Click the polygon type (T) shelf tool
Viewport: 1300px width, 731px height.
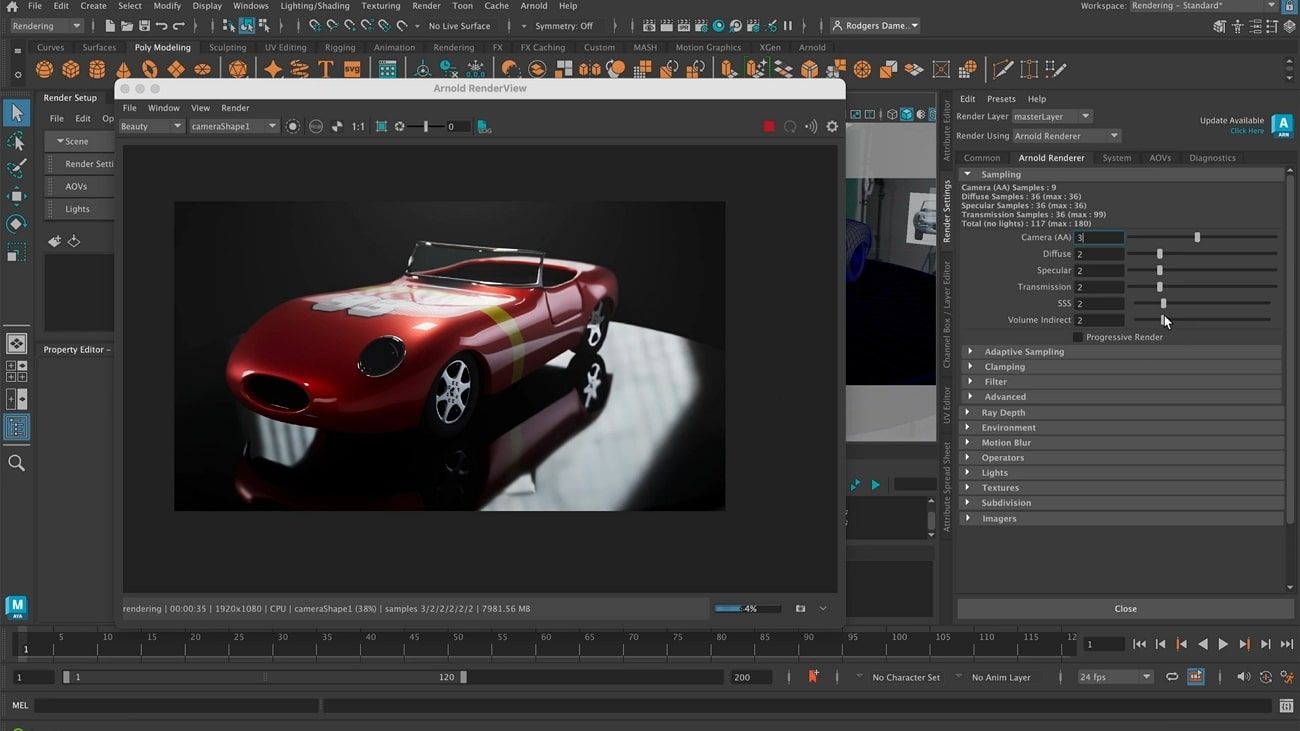pyautogui.click(x=325, y=69)
